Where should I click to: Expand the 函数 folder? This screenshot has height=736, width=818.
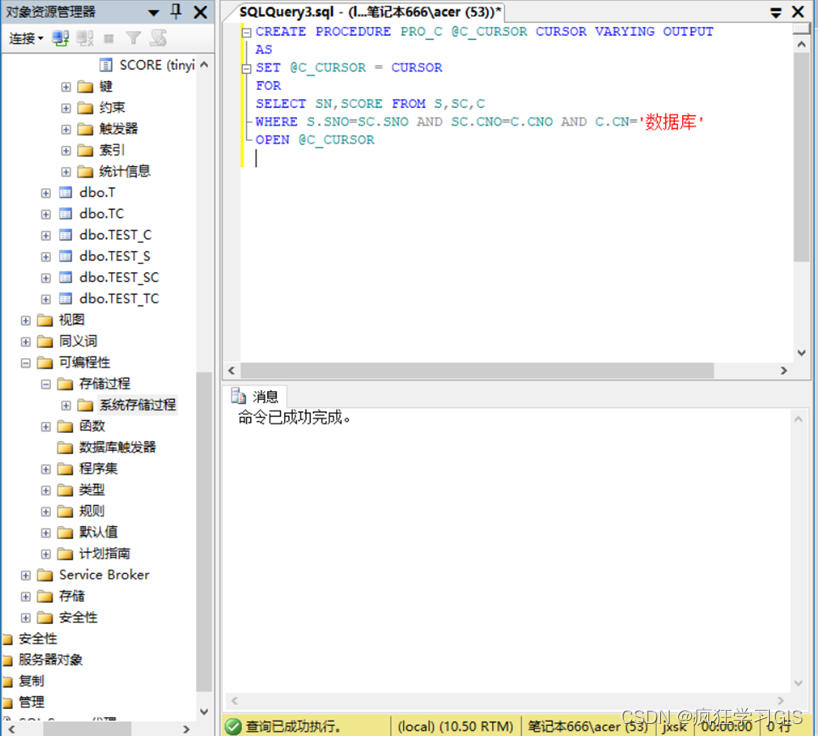coord(46,427)
